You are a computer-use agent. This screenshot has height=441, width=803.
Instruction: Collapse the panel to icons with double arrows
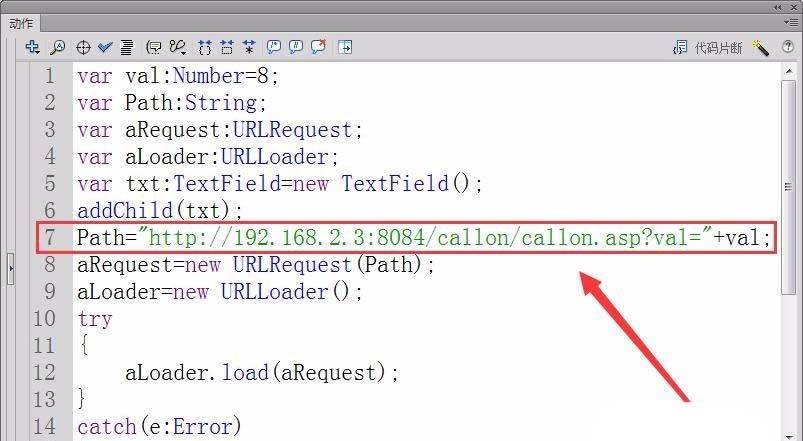point(778,7)
